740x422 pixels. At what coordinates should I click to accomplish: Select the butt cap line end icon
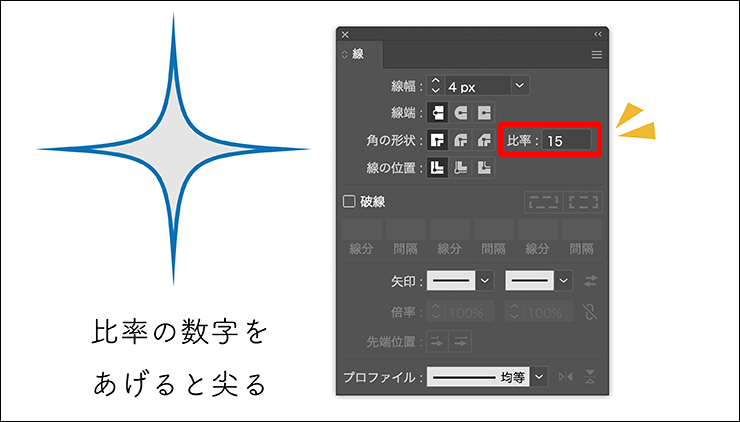438,113
